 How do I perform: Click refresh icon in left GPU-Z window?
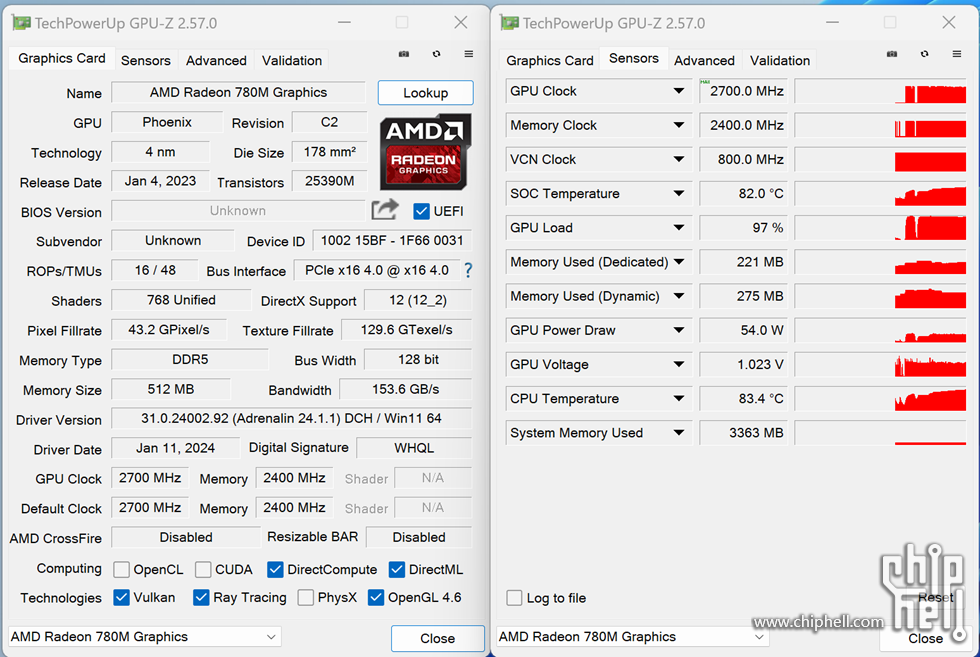(436, 54)
